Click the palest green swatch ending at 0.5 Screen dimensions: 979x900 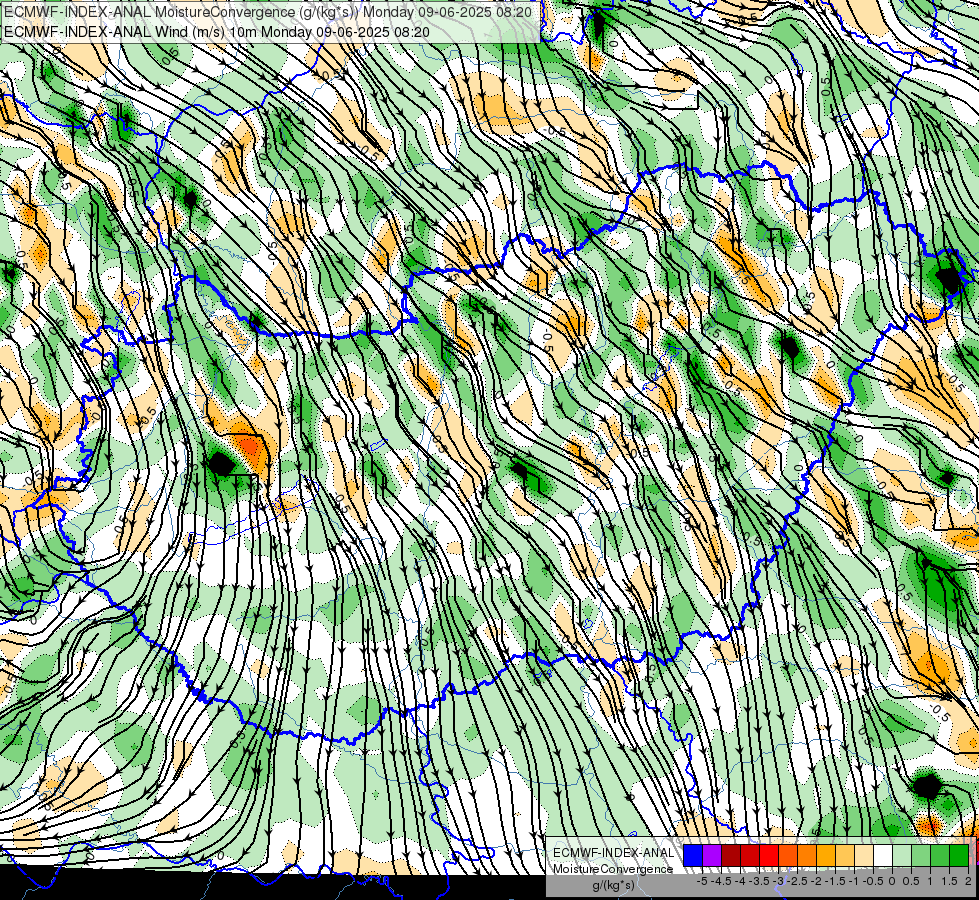click(x=902, y=856)
